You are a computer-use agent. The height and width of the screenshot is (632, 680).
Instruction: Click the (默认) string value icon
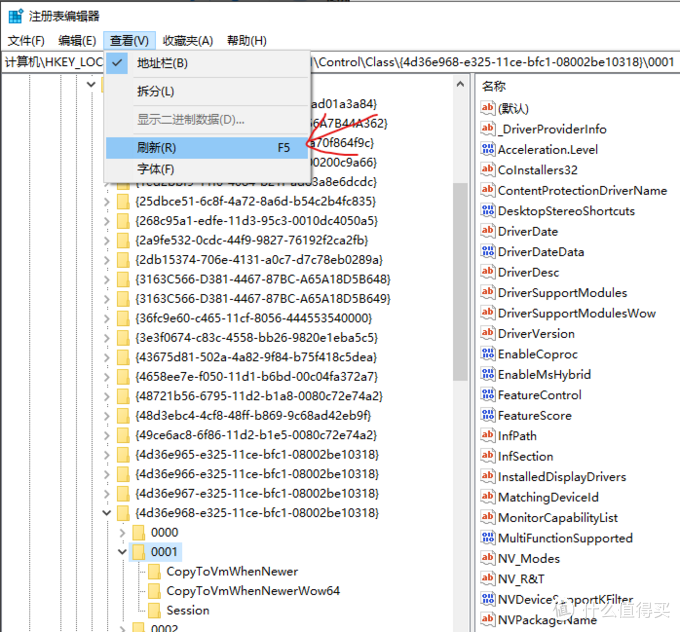(x=487, y=108)
